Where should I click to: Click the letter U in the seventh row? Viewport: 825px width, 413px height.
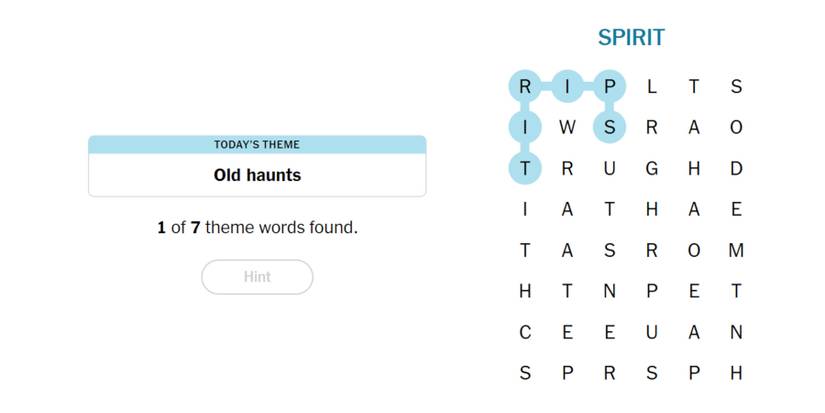point(651,333)
